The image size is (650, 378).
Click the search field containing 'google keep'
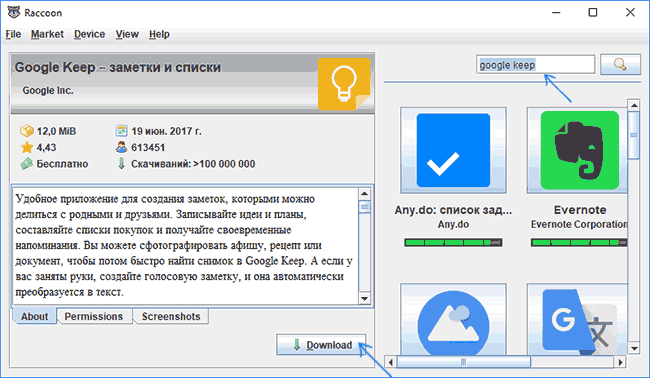[536, 65]
